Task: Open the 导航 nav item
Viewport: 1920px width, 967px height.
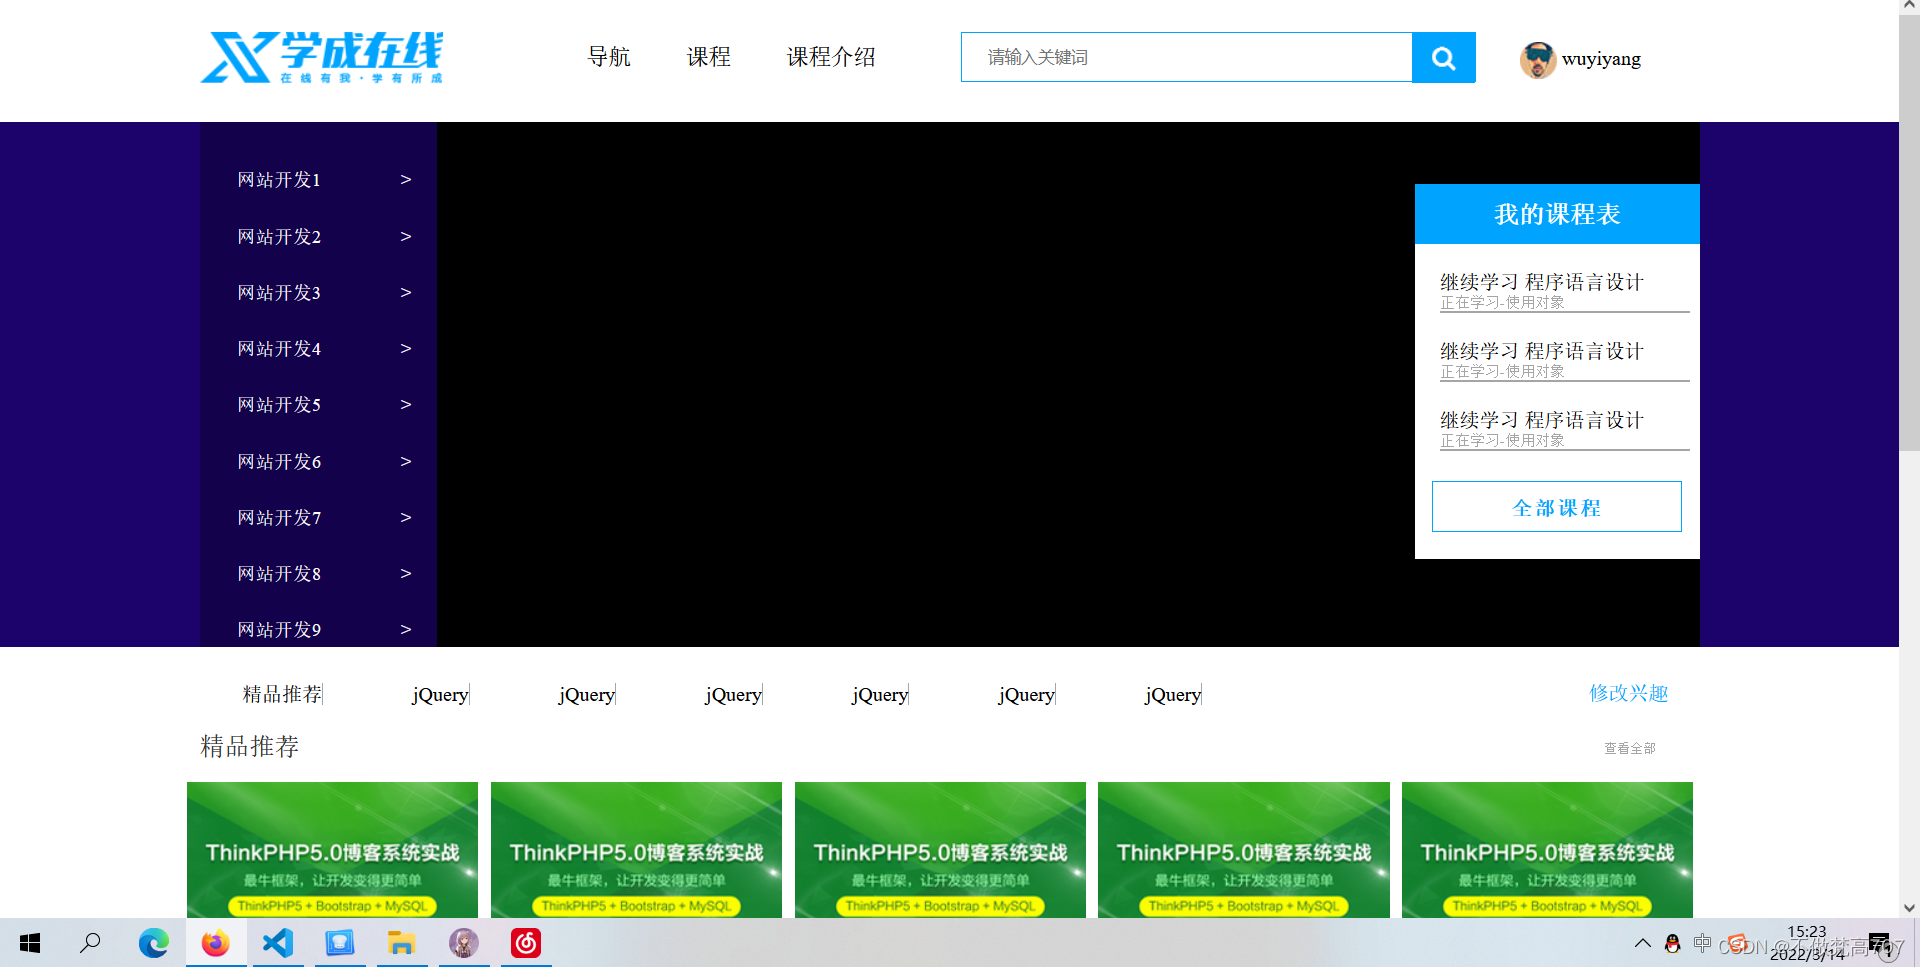Action: 609,57
